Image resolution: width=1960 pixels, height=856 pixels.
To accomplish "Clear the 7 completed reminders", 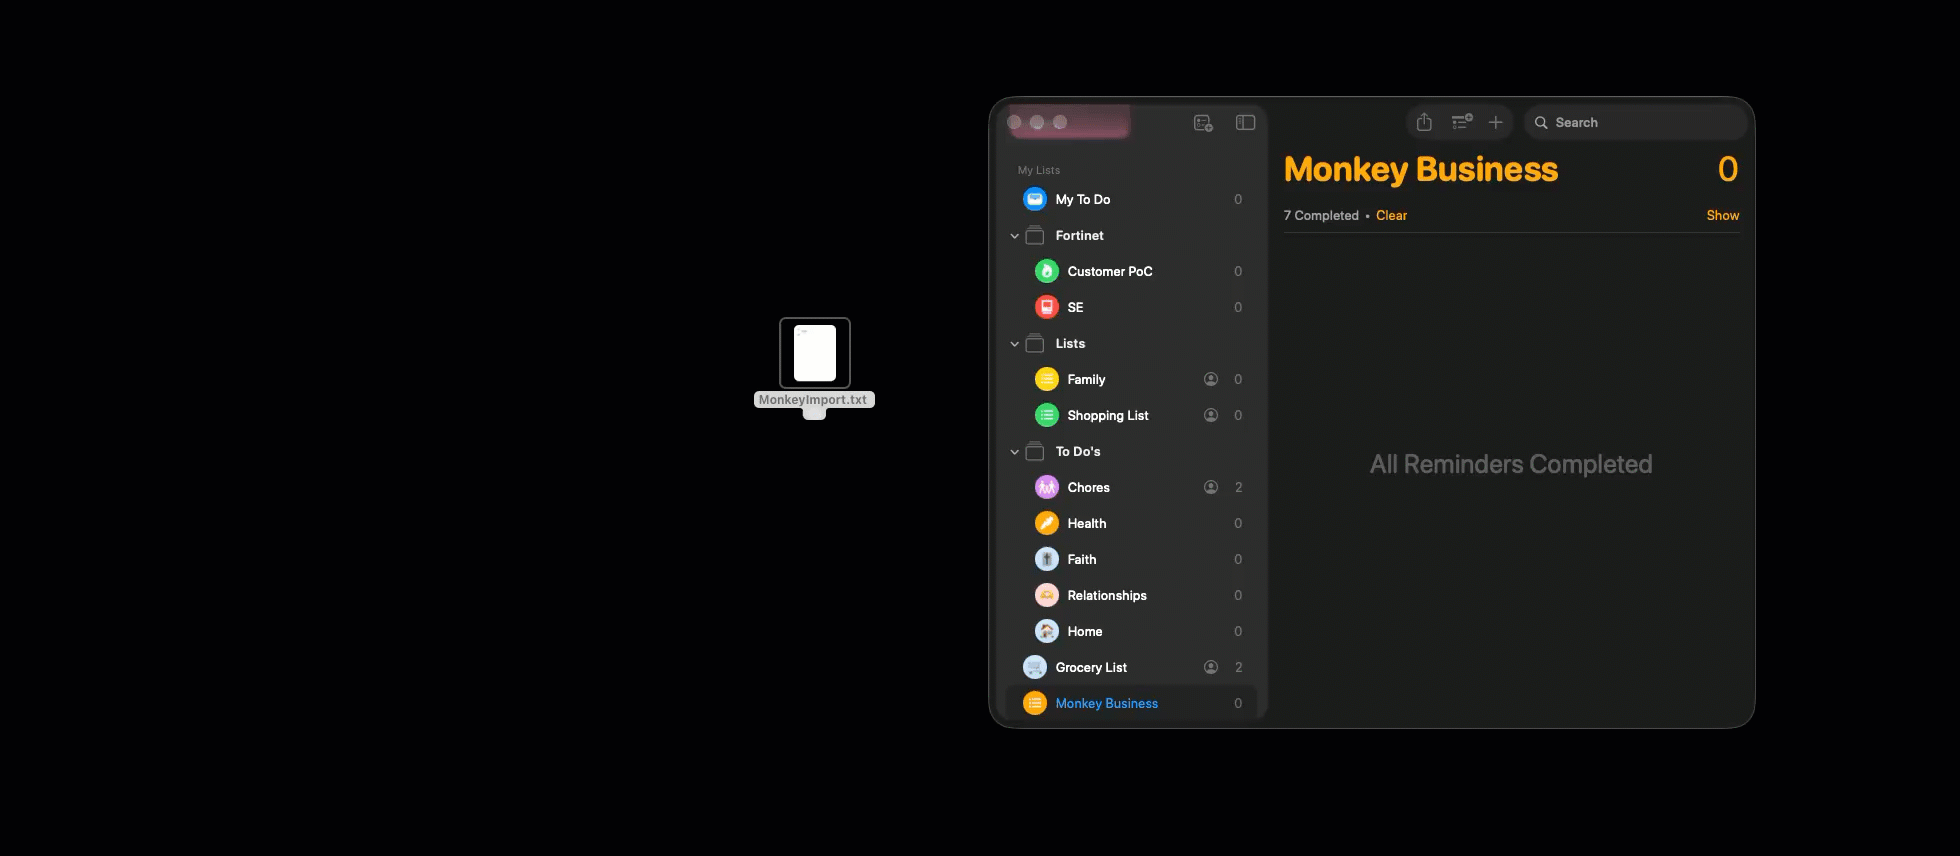I will pos(1391,215).
